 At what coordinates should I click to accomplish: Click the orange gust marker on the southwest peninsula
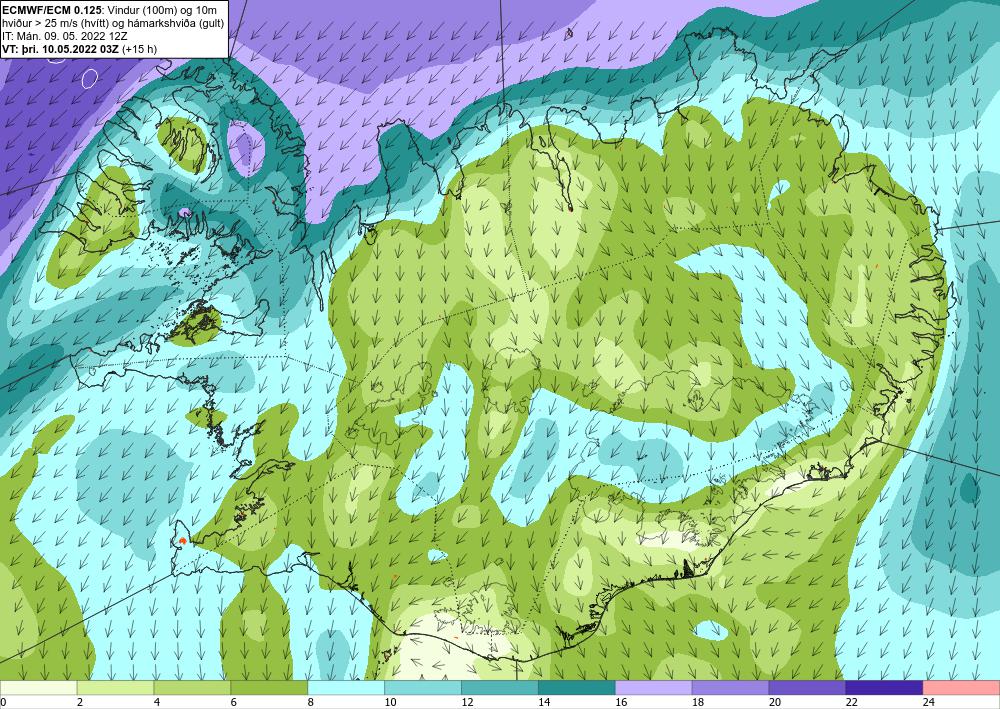[182, 541]
